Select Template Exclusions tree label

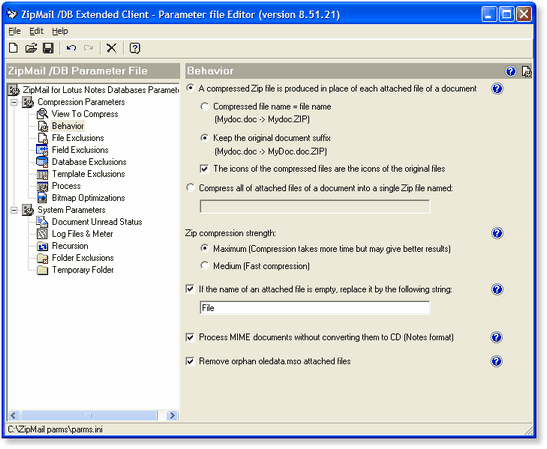click(88, 174)
